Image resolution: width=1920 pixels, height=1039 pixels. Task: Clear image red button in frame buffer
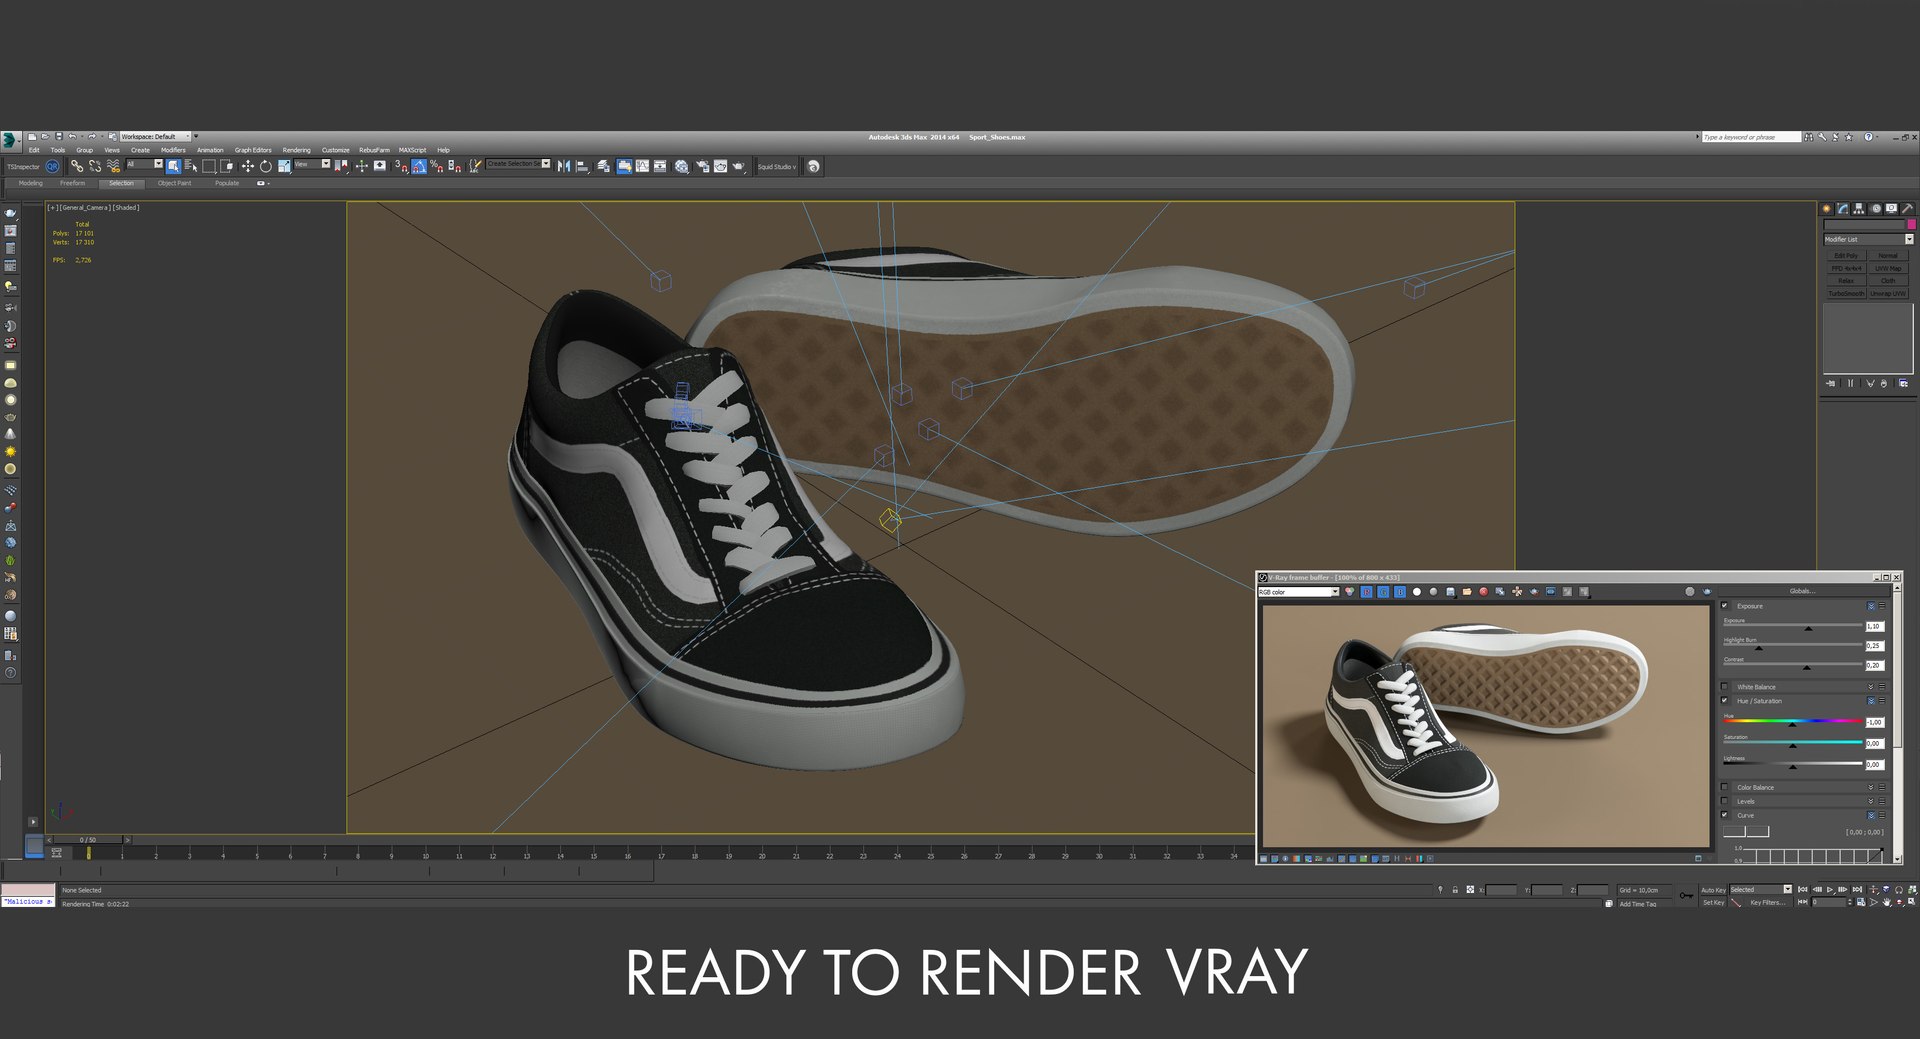[x=1484, y=592]
